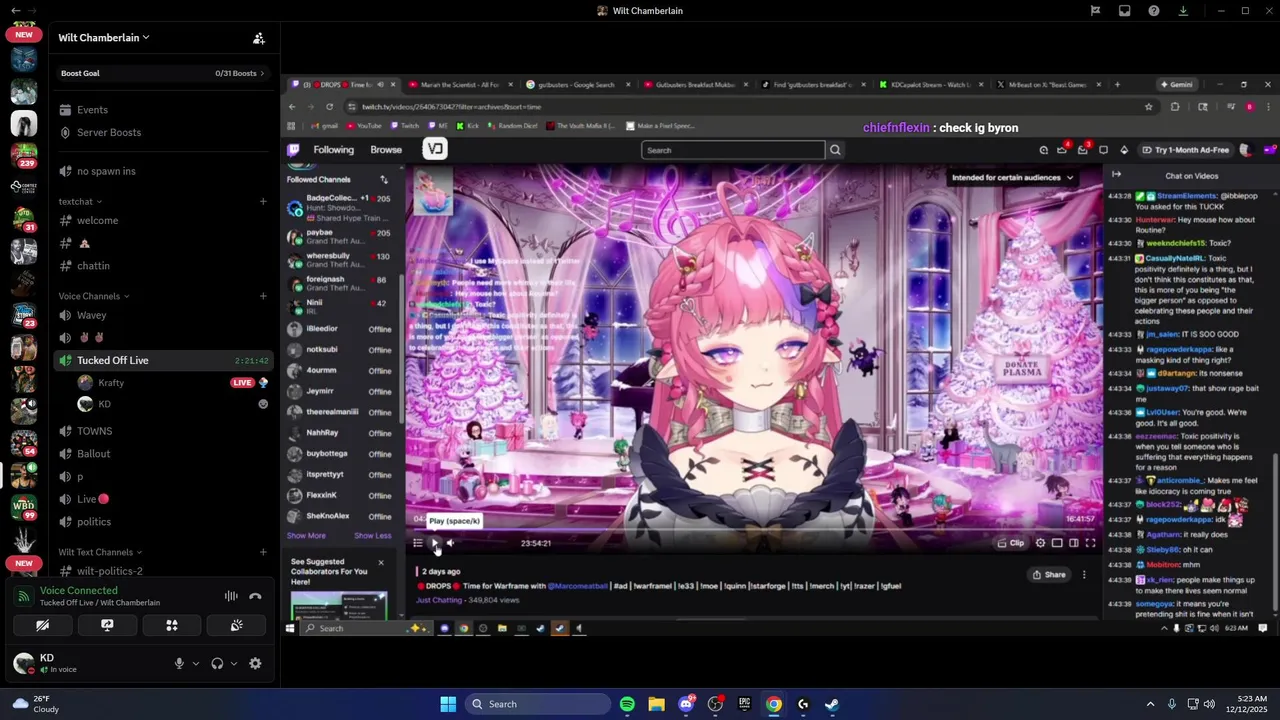The width and height of the screenshot is (1280, 720).
Task: Collapse Chat on Videos panel arrow
Action: 1116,175
